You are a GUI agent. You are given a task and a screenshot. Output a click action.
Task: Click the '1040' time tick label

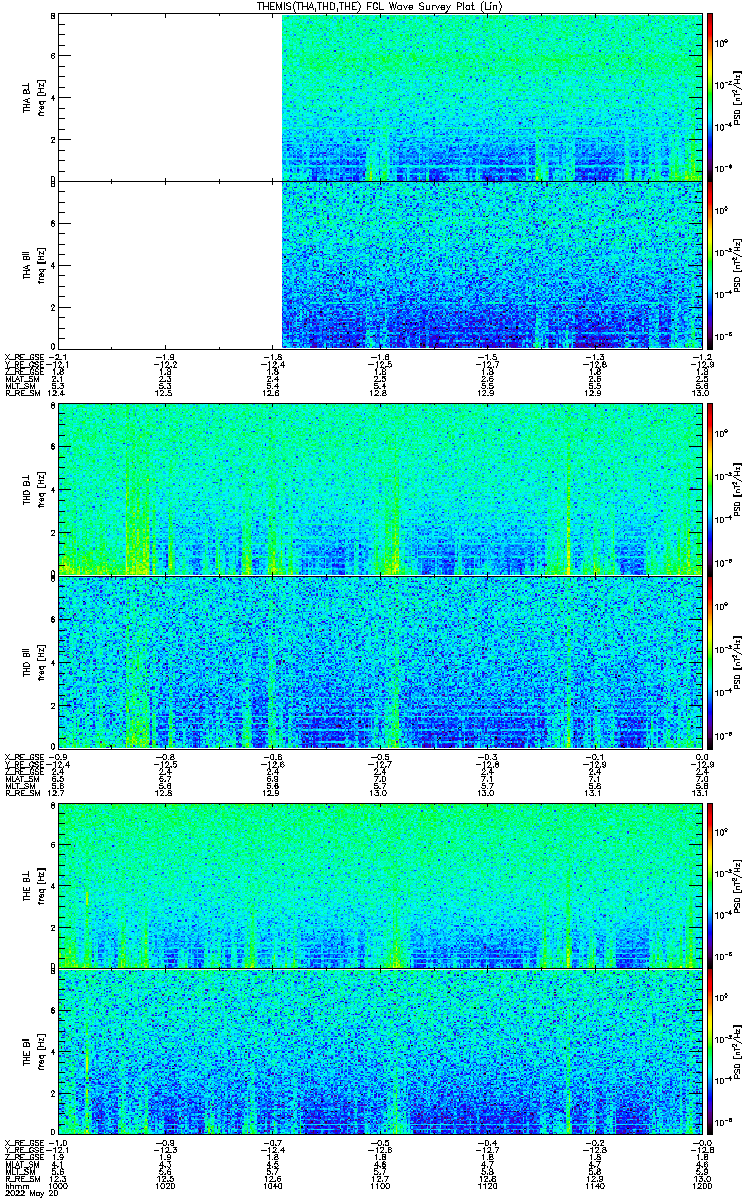(x=273, y=1185)
